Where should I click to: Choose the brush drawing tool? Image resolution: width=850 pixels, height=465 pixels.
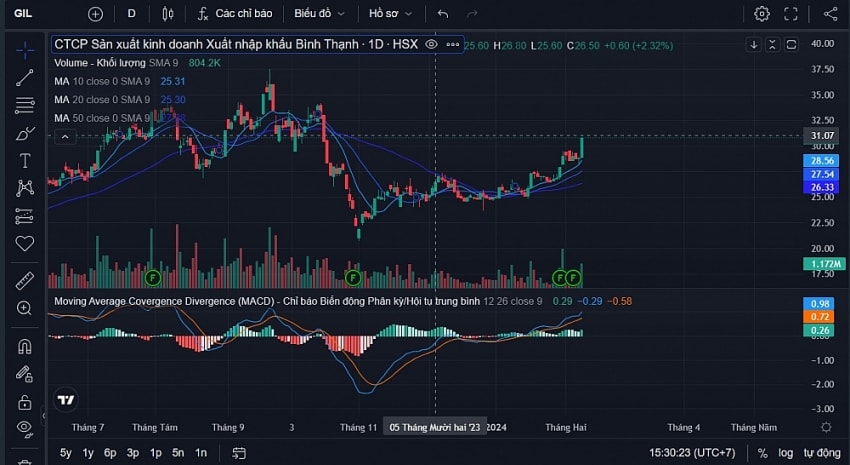coord(25,133)
